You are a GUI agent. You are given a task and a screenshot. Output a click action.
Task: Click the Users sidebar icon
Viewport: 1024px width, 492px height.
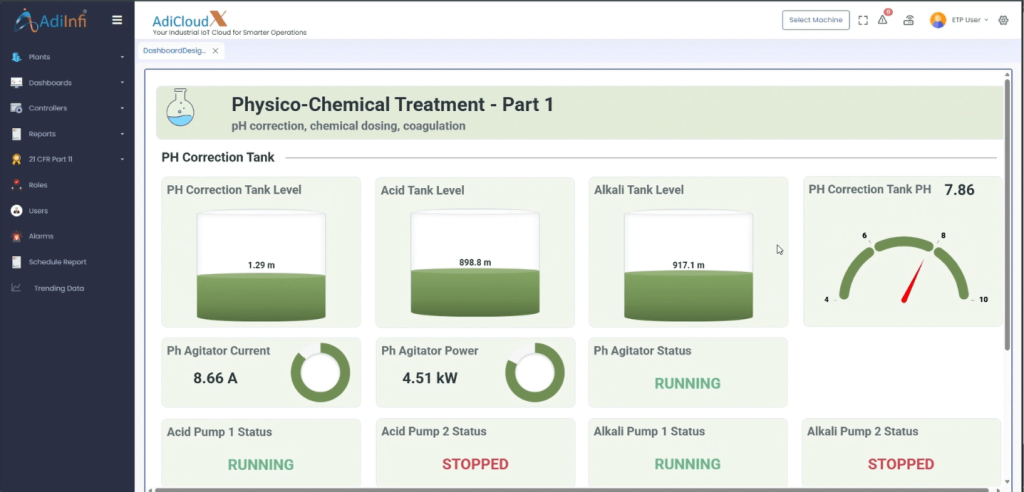[16, 211]
